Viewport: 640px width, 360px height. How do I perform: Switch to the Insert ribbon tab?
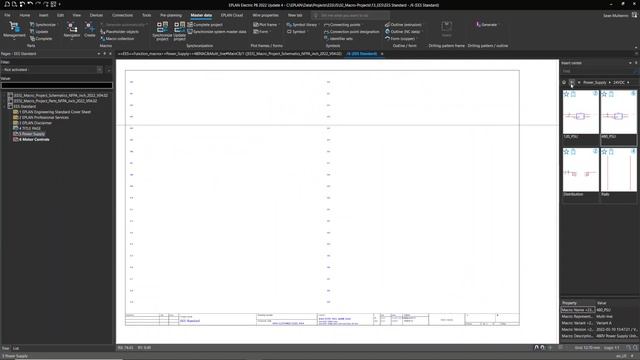point(43,15)
